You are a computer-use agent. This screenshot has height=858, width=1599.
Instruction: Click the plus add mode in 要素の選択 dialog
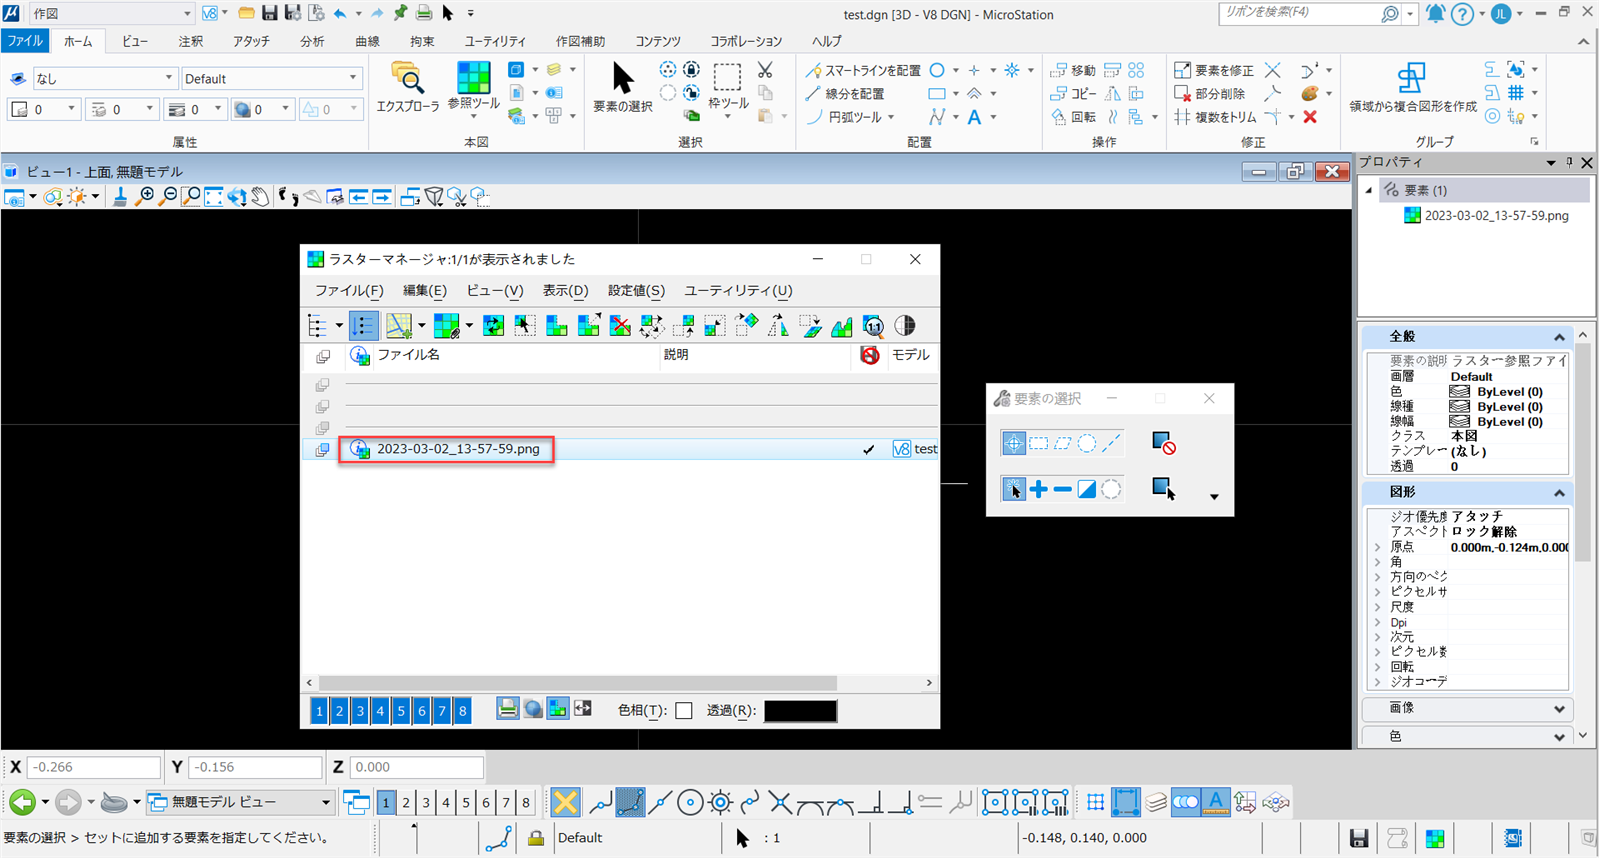[x=1038, y=489]
